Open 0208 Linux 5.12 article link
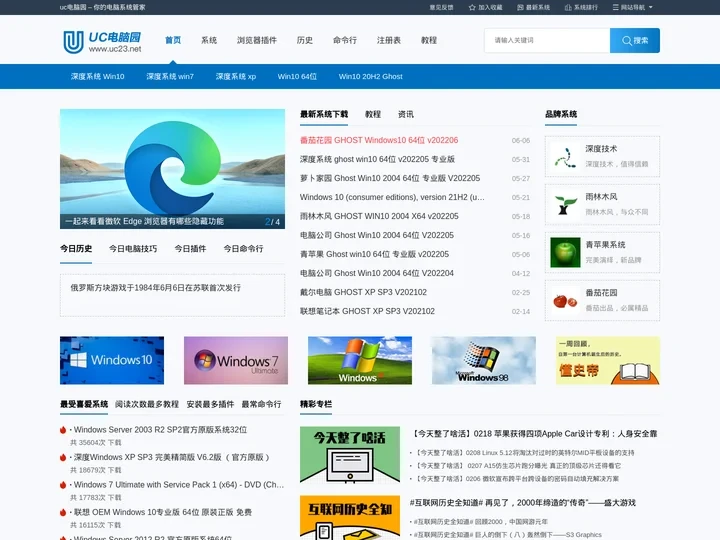 (x=525, y=453)
